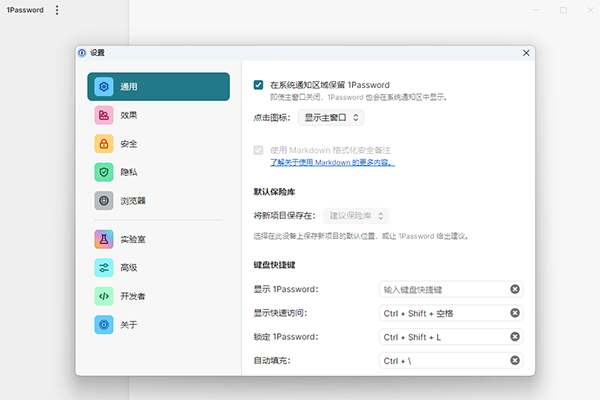Open the 实验室 settings tab
This screenshot has width=600, height=400.
pos(158,239)
